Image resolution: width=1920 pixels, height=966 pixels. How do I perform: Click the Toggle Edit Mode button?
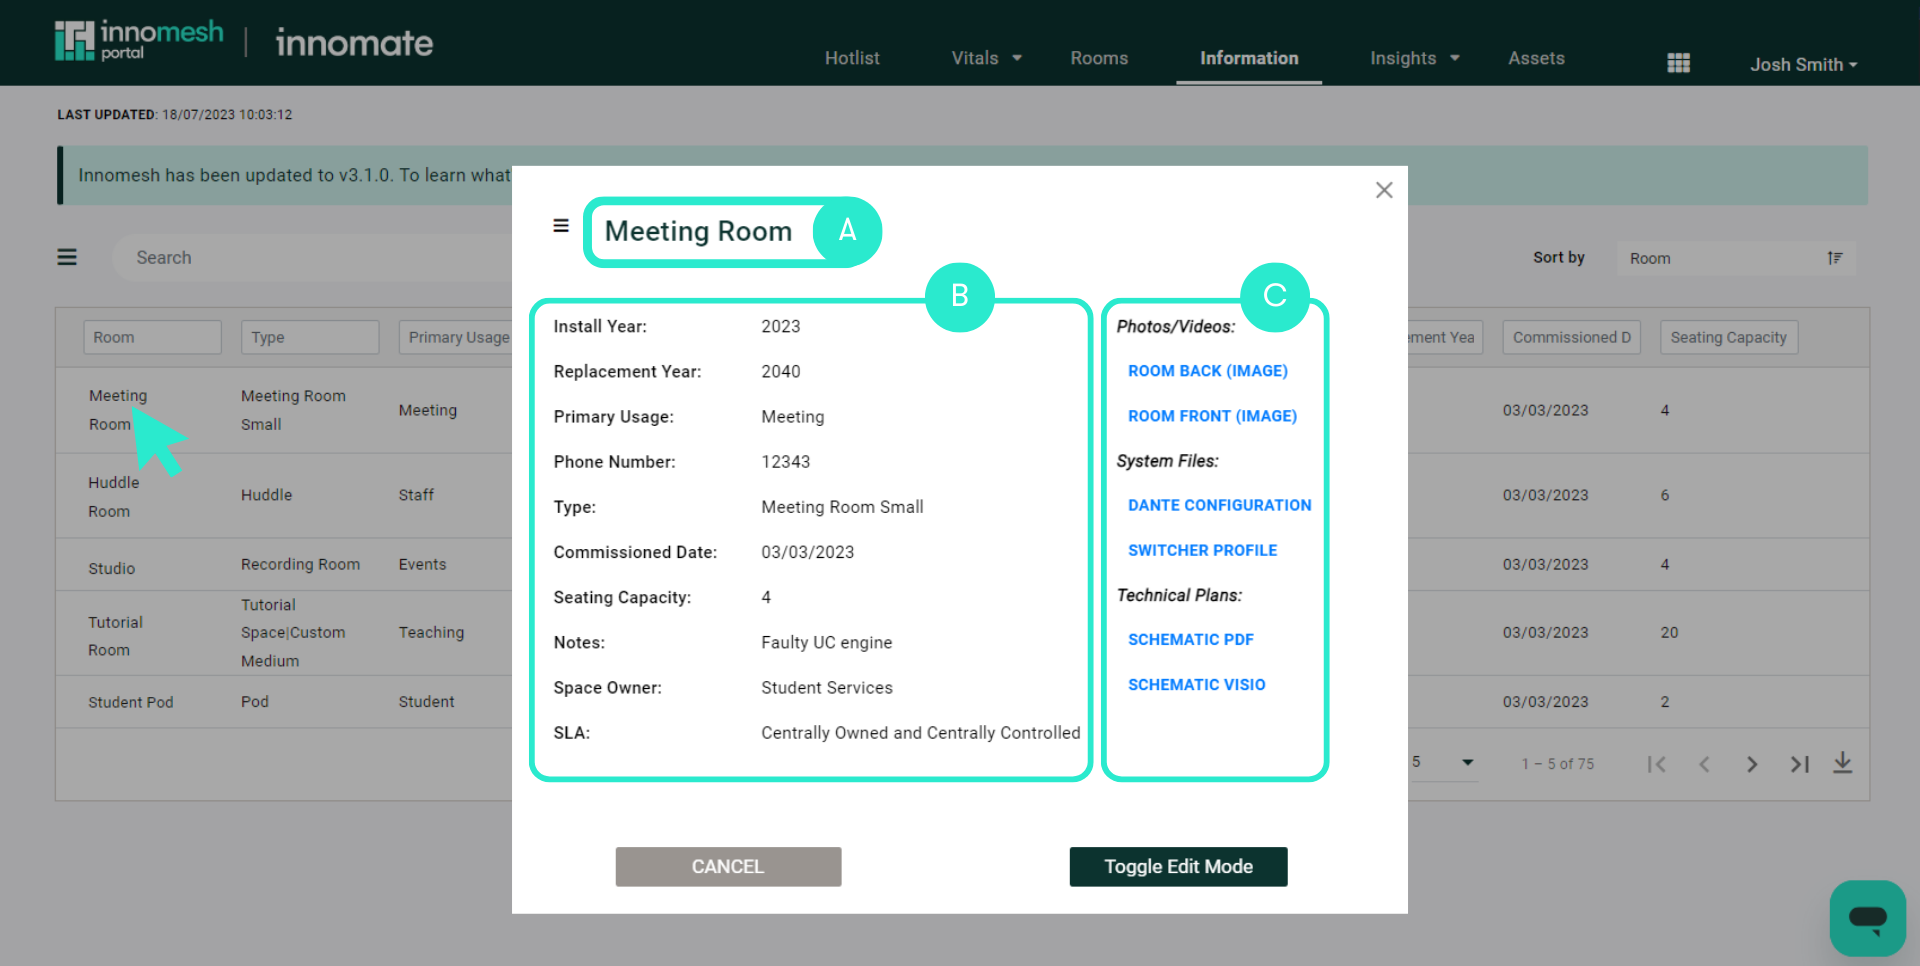(x=1178, y=866)
